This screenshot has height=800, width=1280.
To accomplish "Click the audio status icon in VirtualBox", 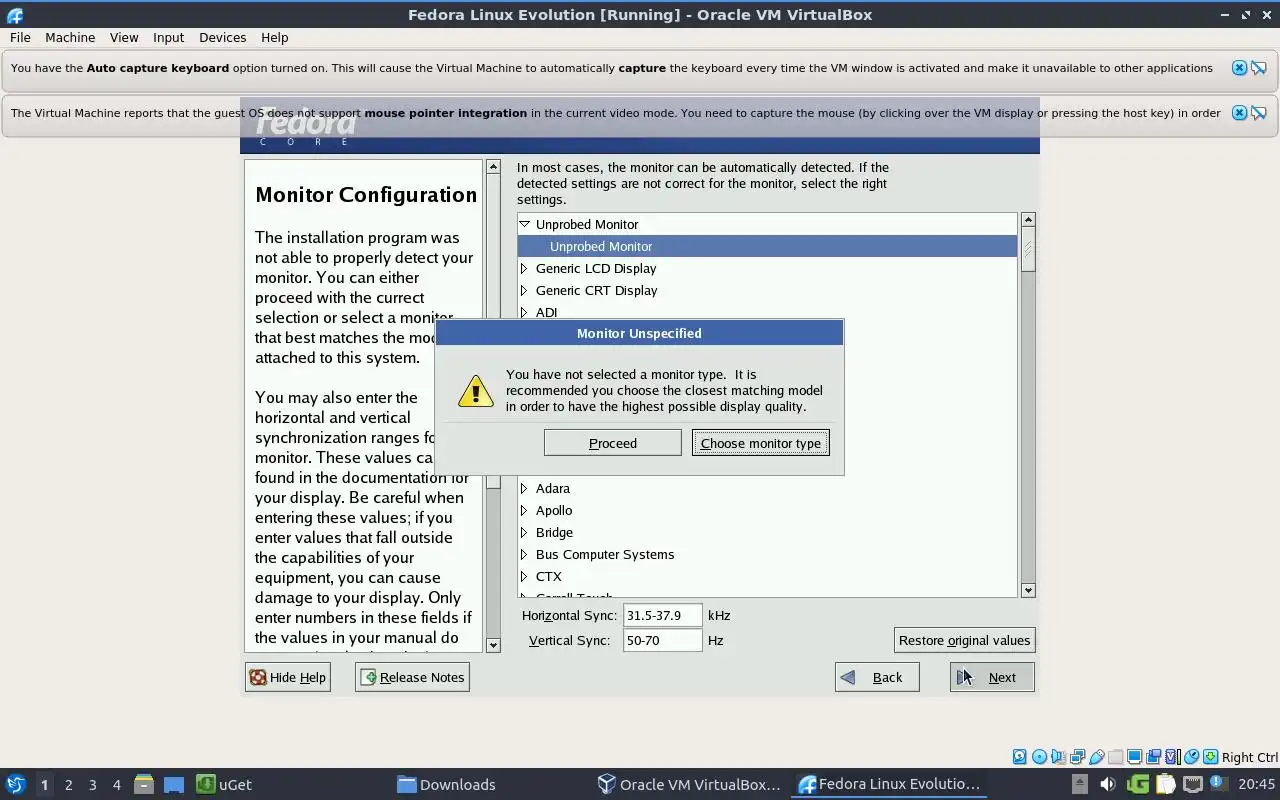I will click(1058, 757).
